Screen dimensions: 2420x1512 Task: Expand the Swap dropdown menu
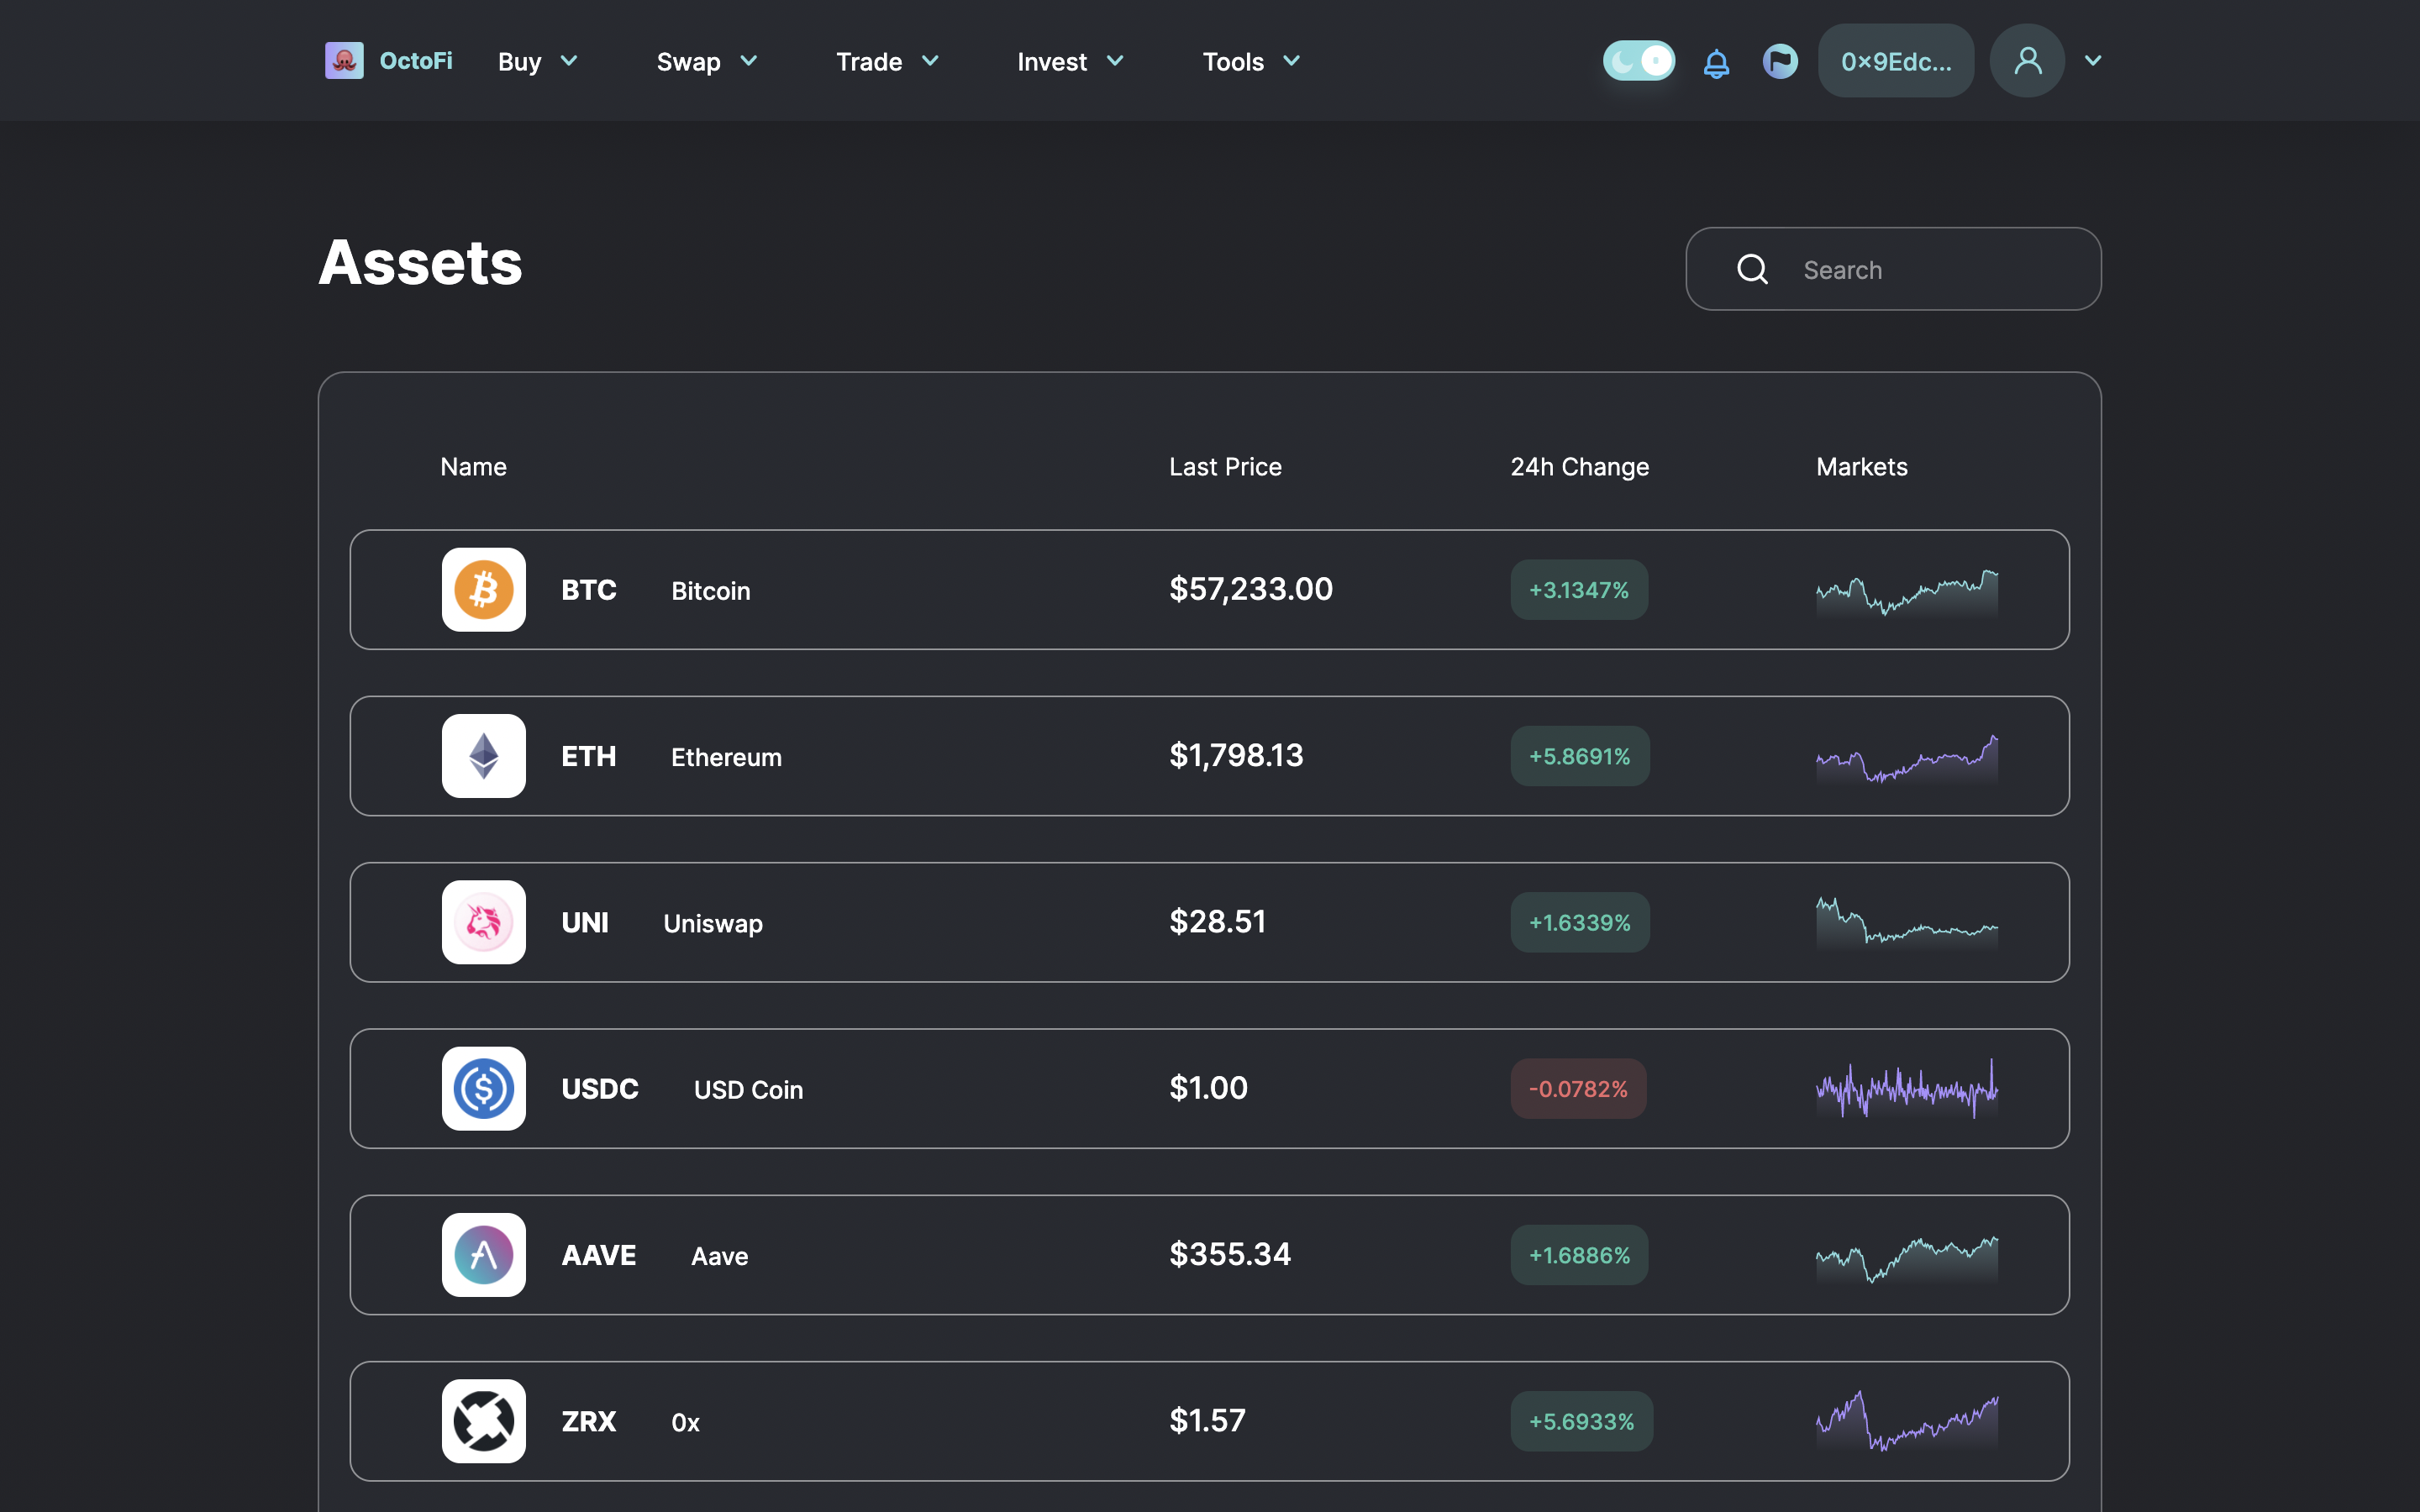click(x=706, y=62)
